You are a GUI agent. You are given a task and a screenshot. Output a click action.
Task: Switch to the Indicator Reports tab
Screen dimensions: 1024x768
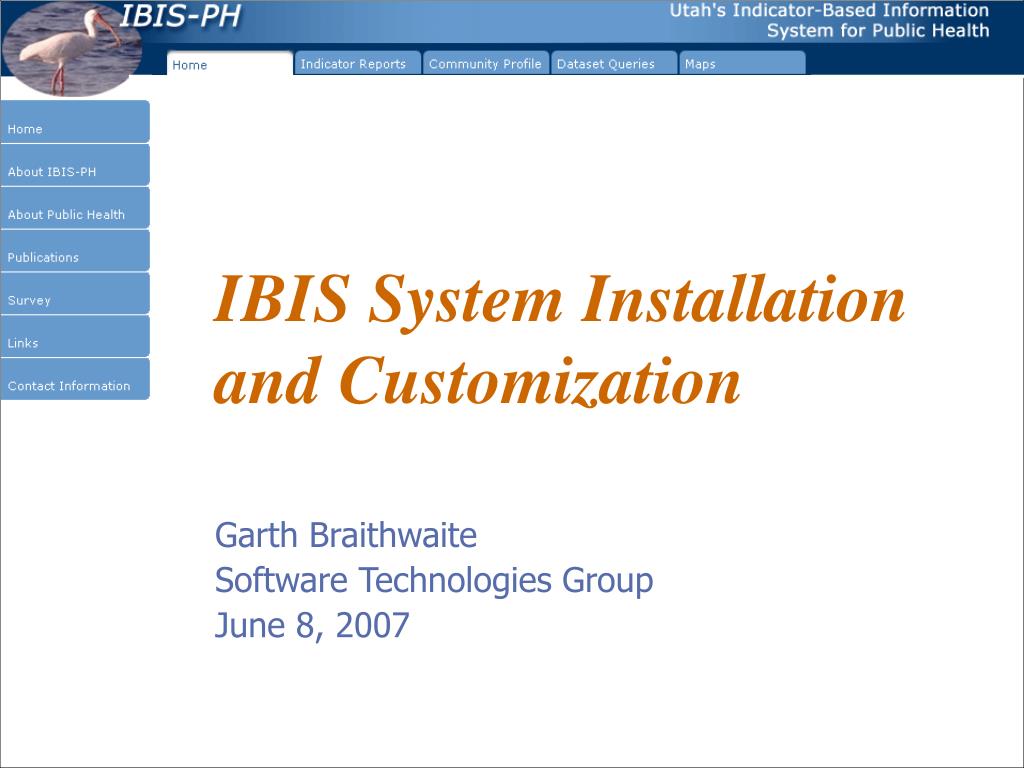click(357, 63)
